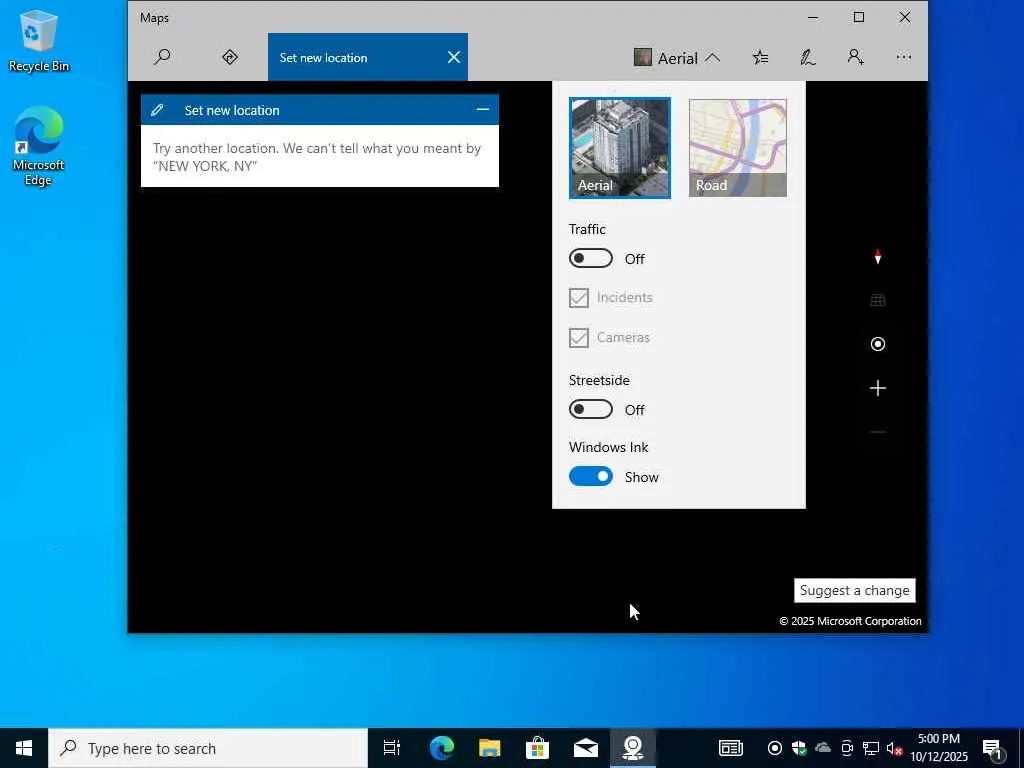
Task: Click the Suggest a change button
Action: tap(854, 590)
